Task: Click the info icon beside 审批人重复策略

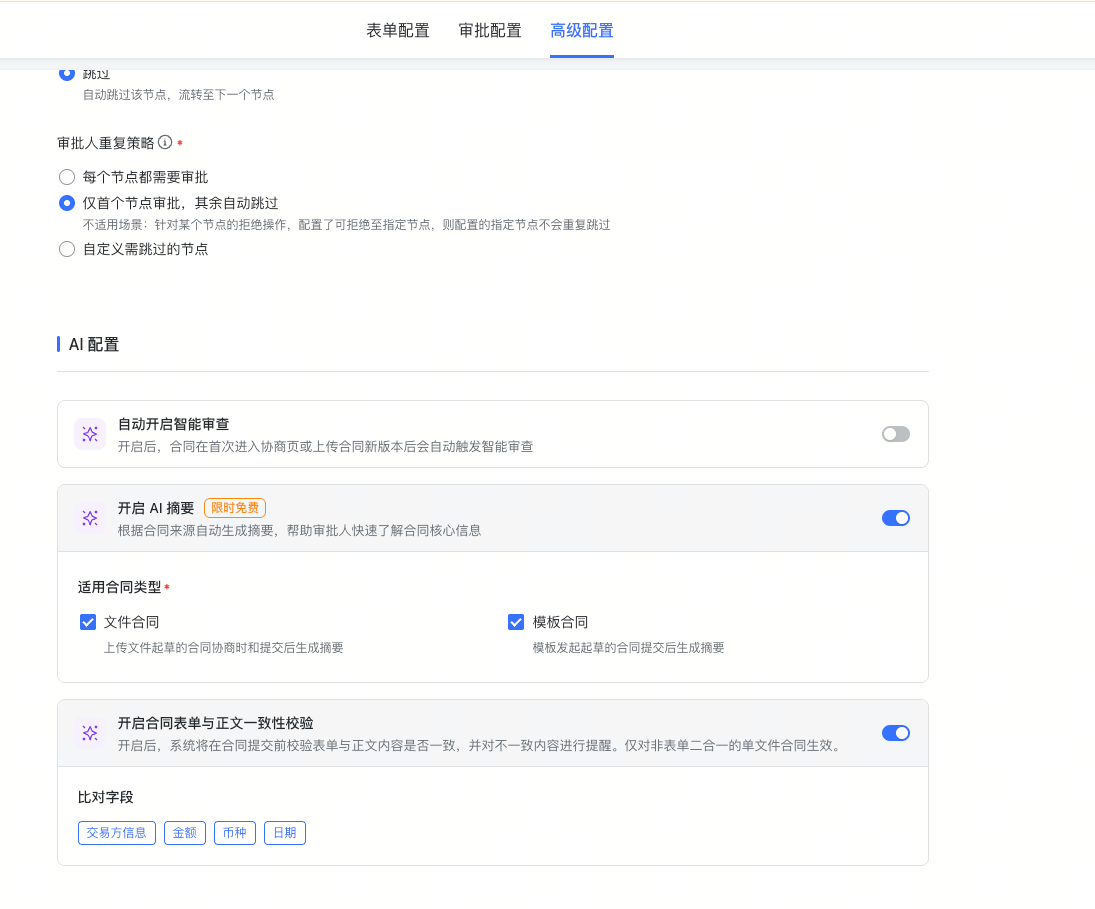Action: click(165, 142)
